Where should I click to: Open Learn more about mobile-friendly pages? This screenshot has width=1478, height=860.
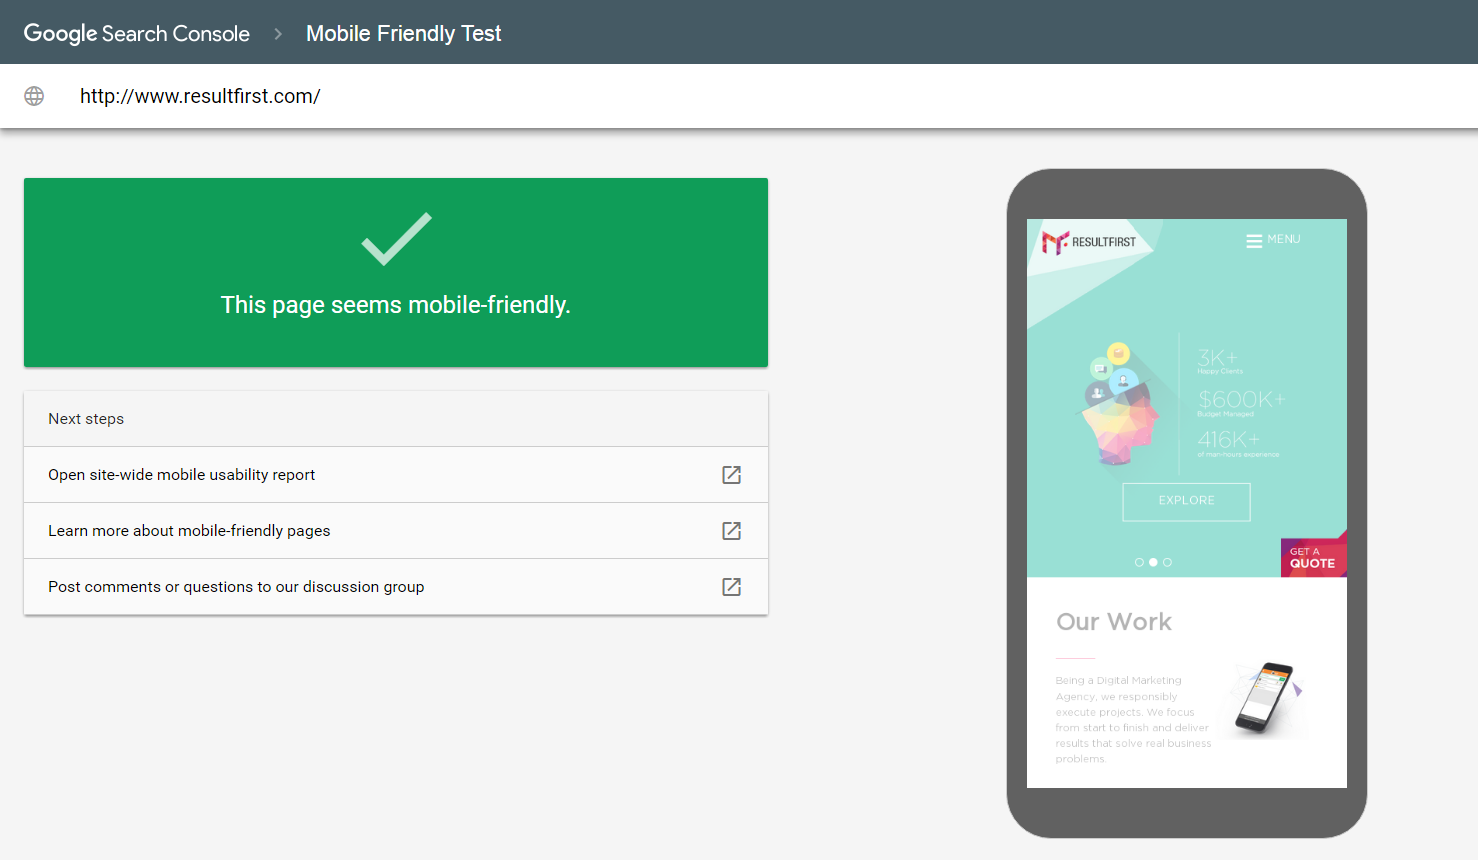click(189, 531)
